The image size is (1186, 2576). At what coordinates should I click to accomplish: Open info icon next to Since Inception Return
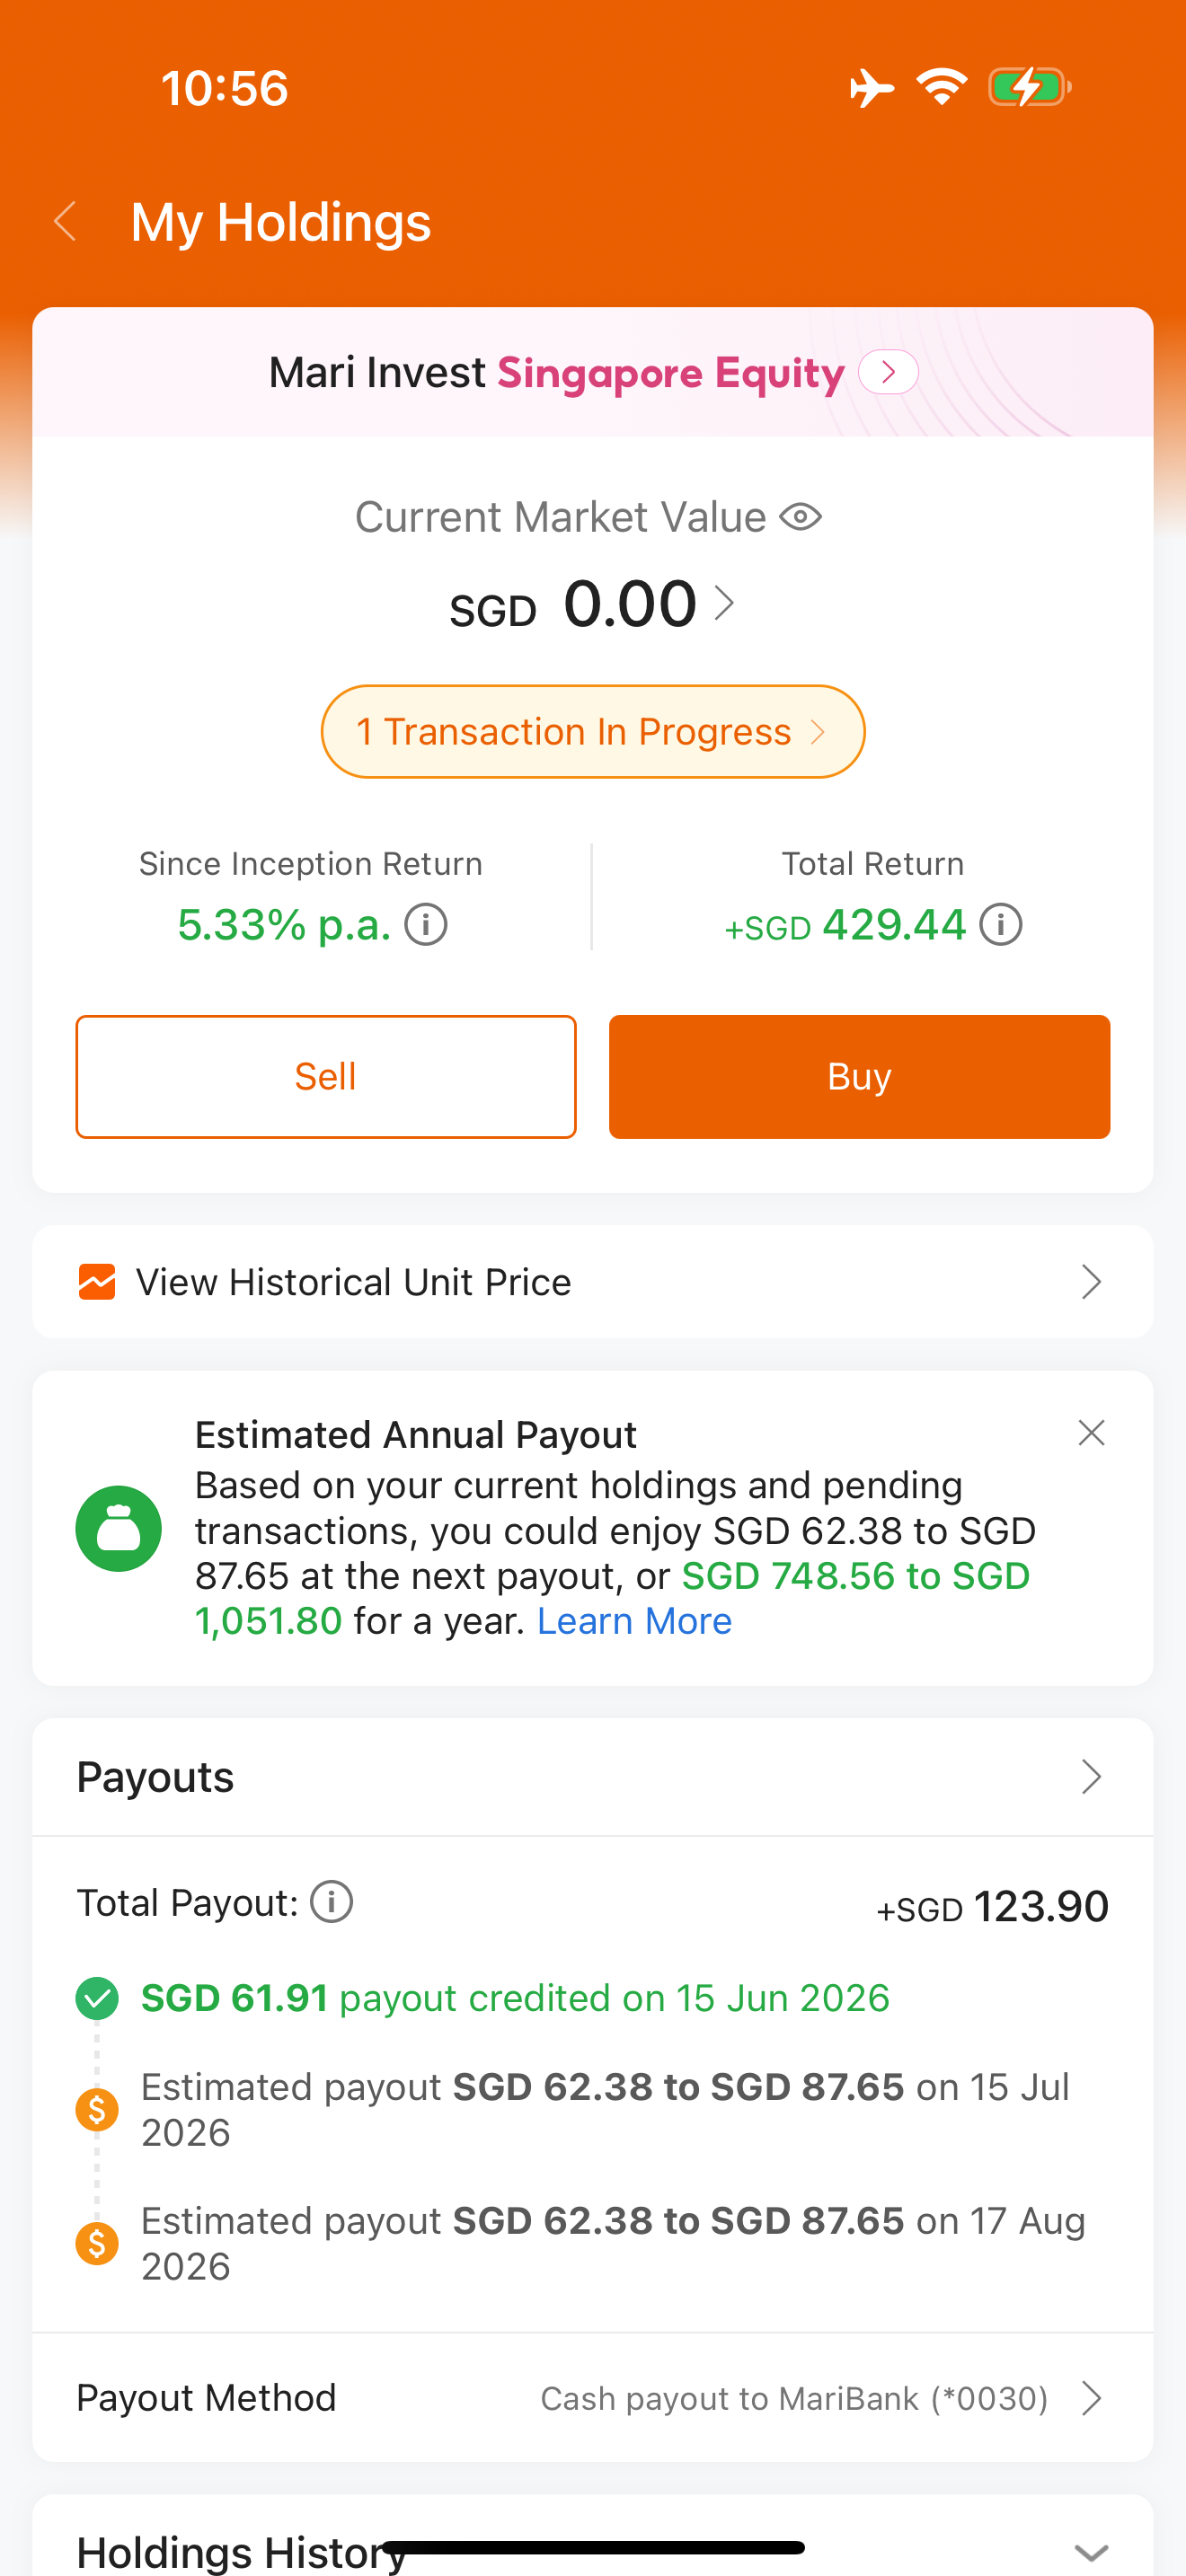pos(426,924)
